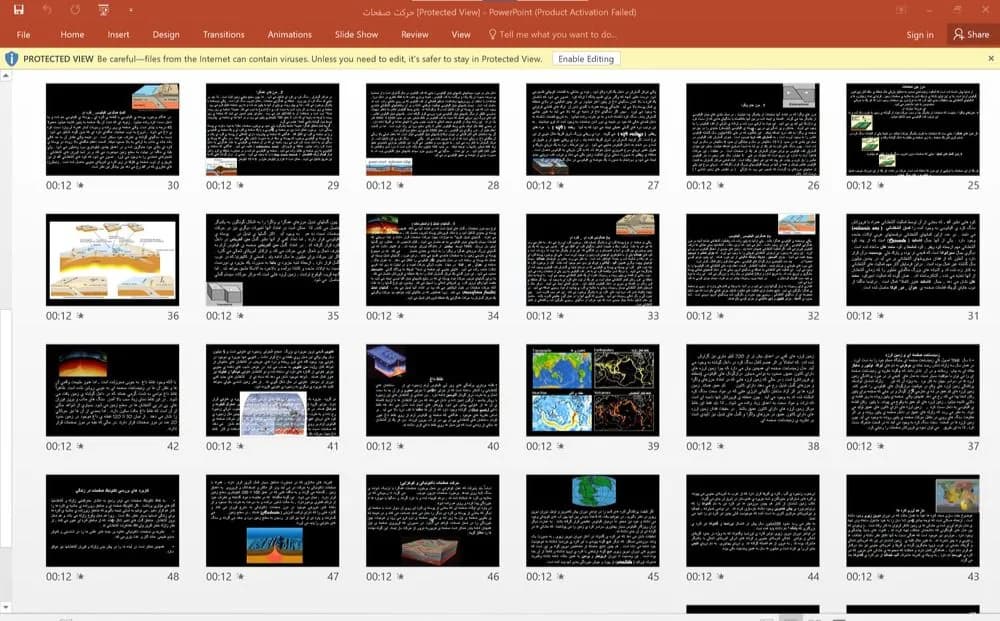Open the Review tab
This screenshot has height=621, width=1000.
point(415,34)
